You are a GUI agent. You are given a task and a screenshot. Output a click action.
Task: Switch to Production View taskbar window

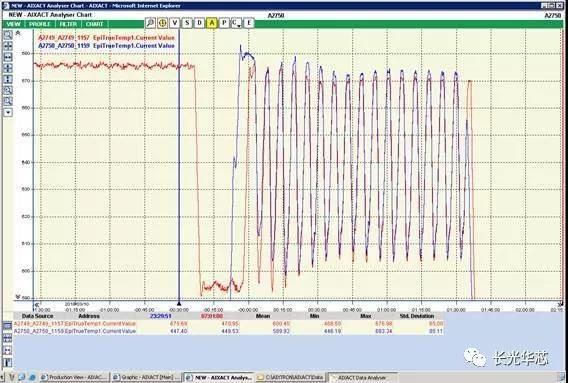click(x=74, y=378)
